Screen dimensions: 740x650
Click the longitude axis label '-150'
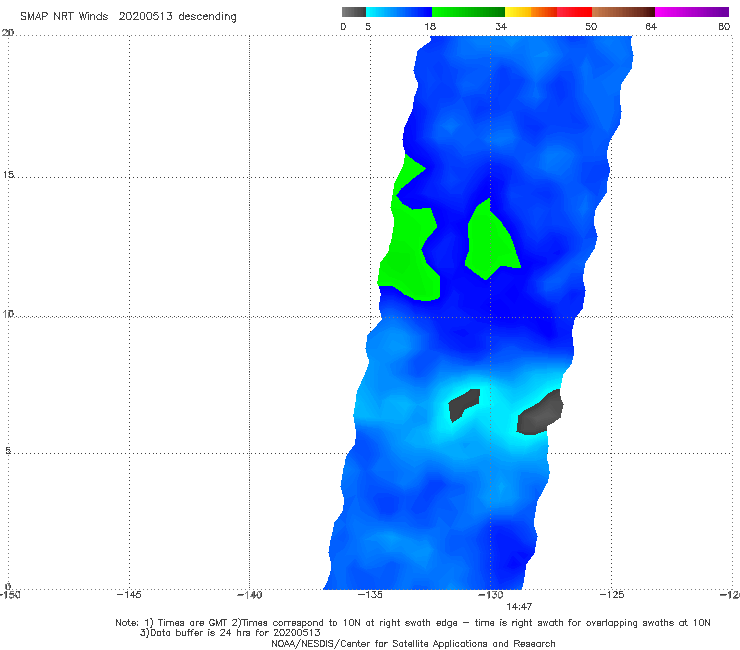pyautogui.click(x=9, y=595)
